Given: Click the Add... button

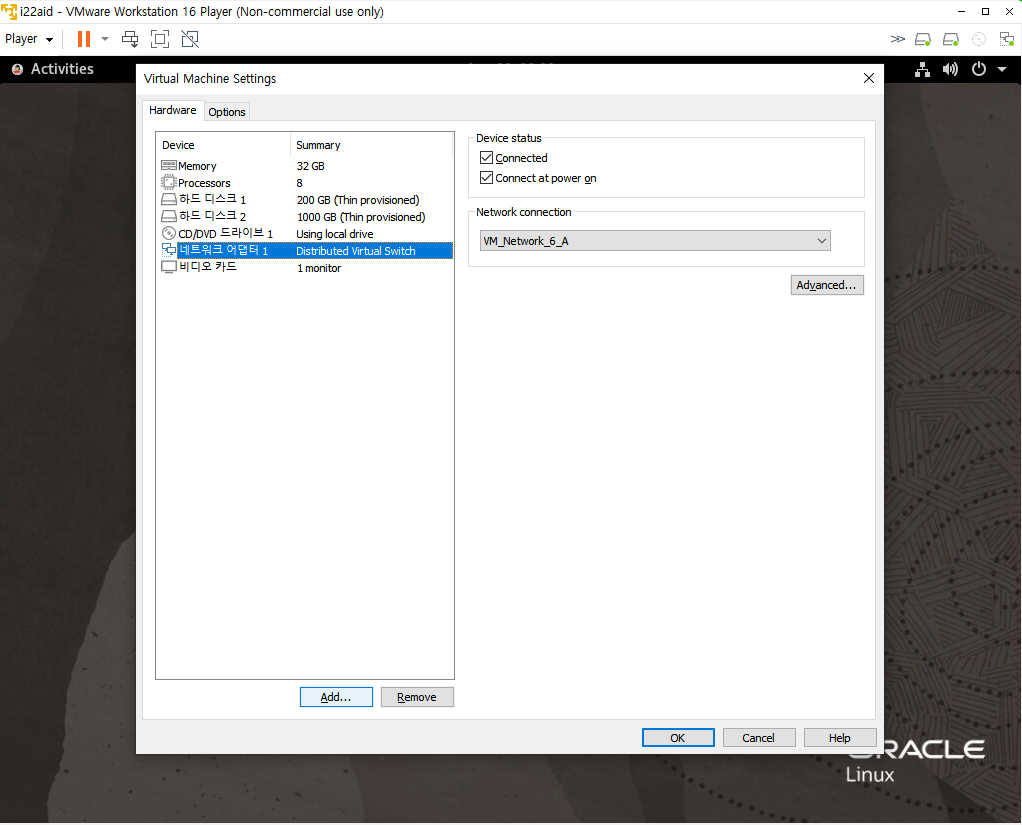Looking at the screenshot, I should [336, 697].
